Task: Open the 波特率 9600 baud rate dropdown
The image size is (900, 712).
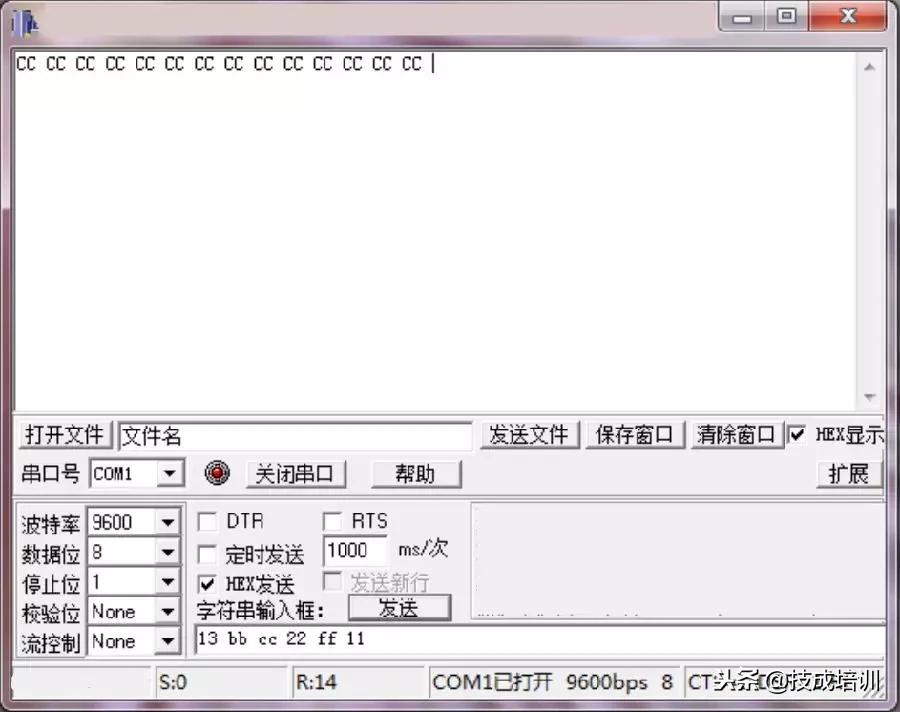Action: (166, 521)
